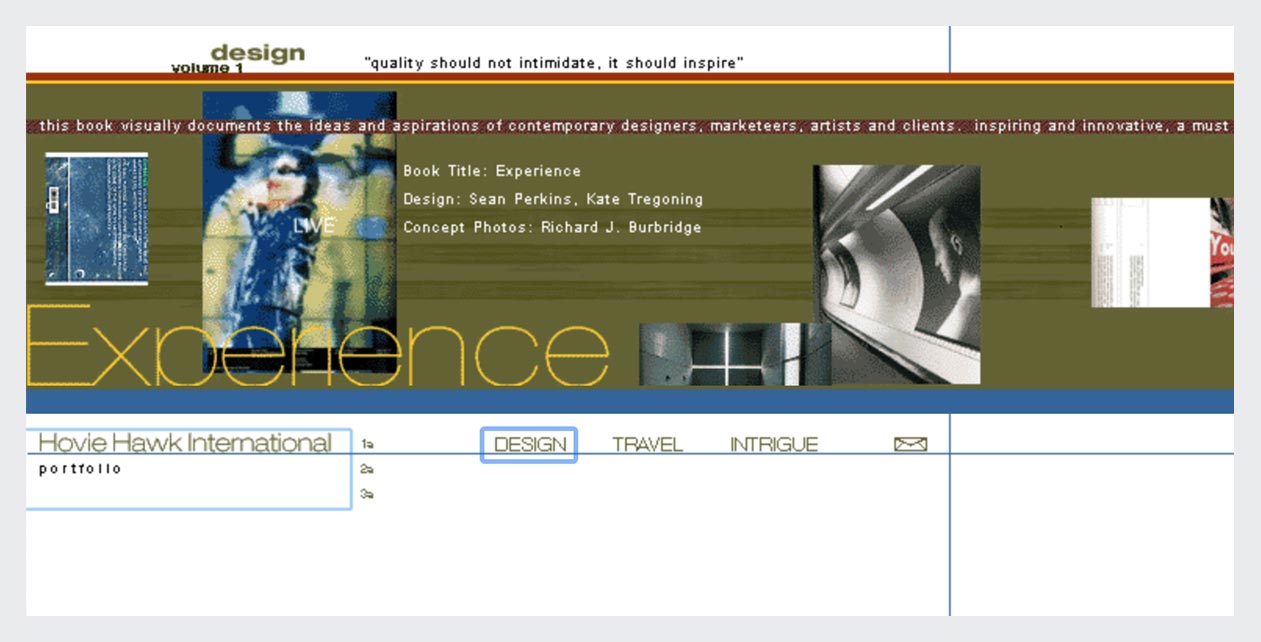1261x642 pixels.
Task: View the grayscale man in tunnel photo
Action: tap(897, 275)
